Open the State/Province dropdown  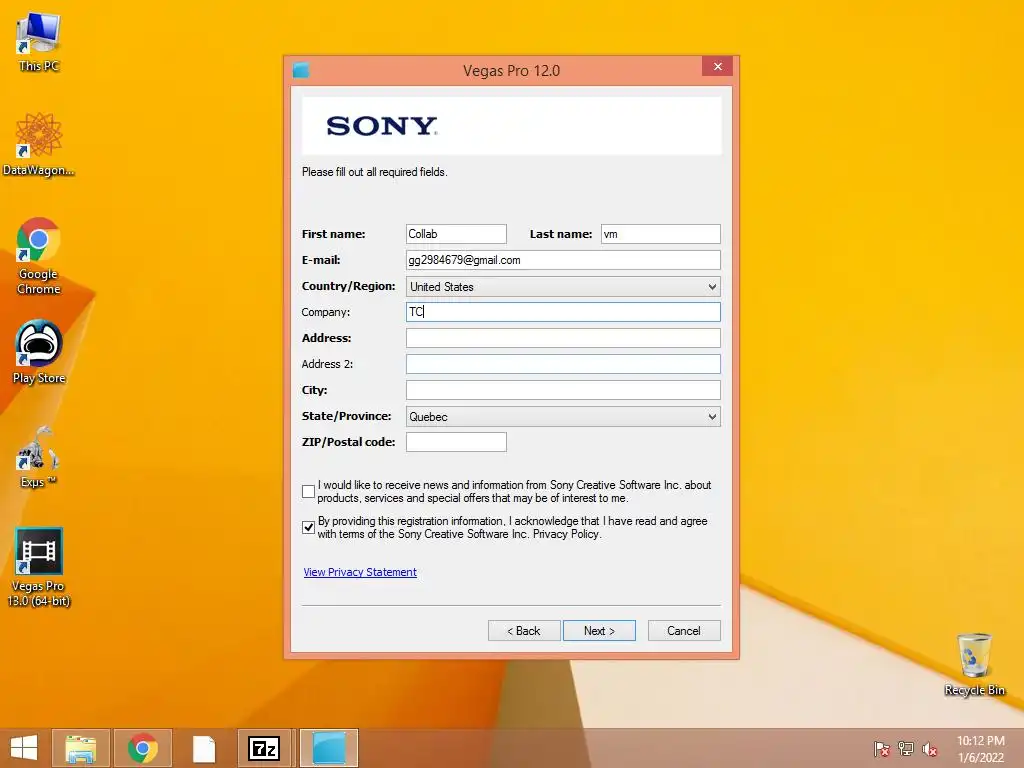pyautogui.click(x=563, y=417)
